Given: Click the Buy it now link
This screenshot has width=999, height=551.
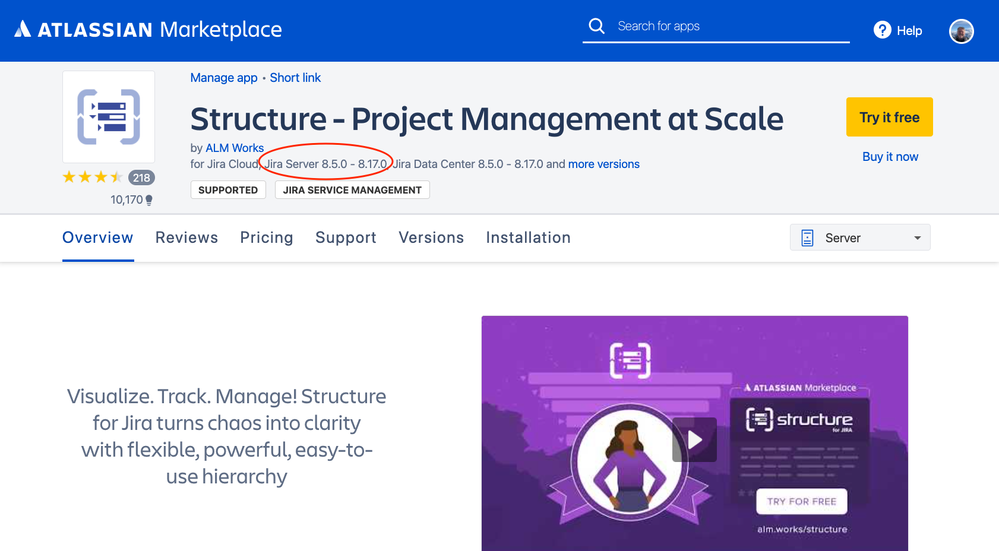Looking at the screenshot, I should 890,157.
